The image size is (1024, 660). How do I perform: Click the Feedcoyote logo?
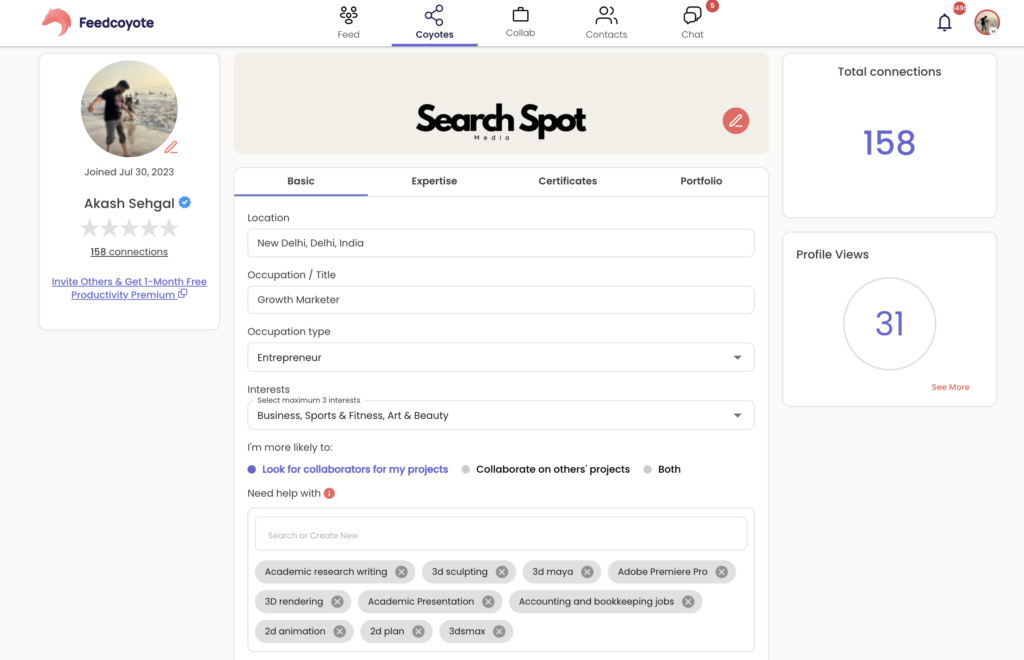pos(98,23)
